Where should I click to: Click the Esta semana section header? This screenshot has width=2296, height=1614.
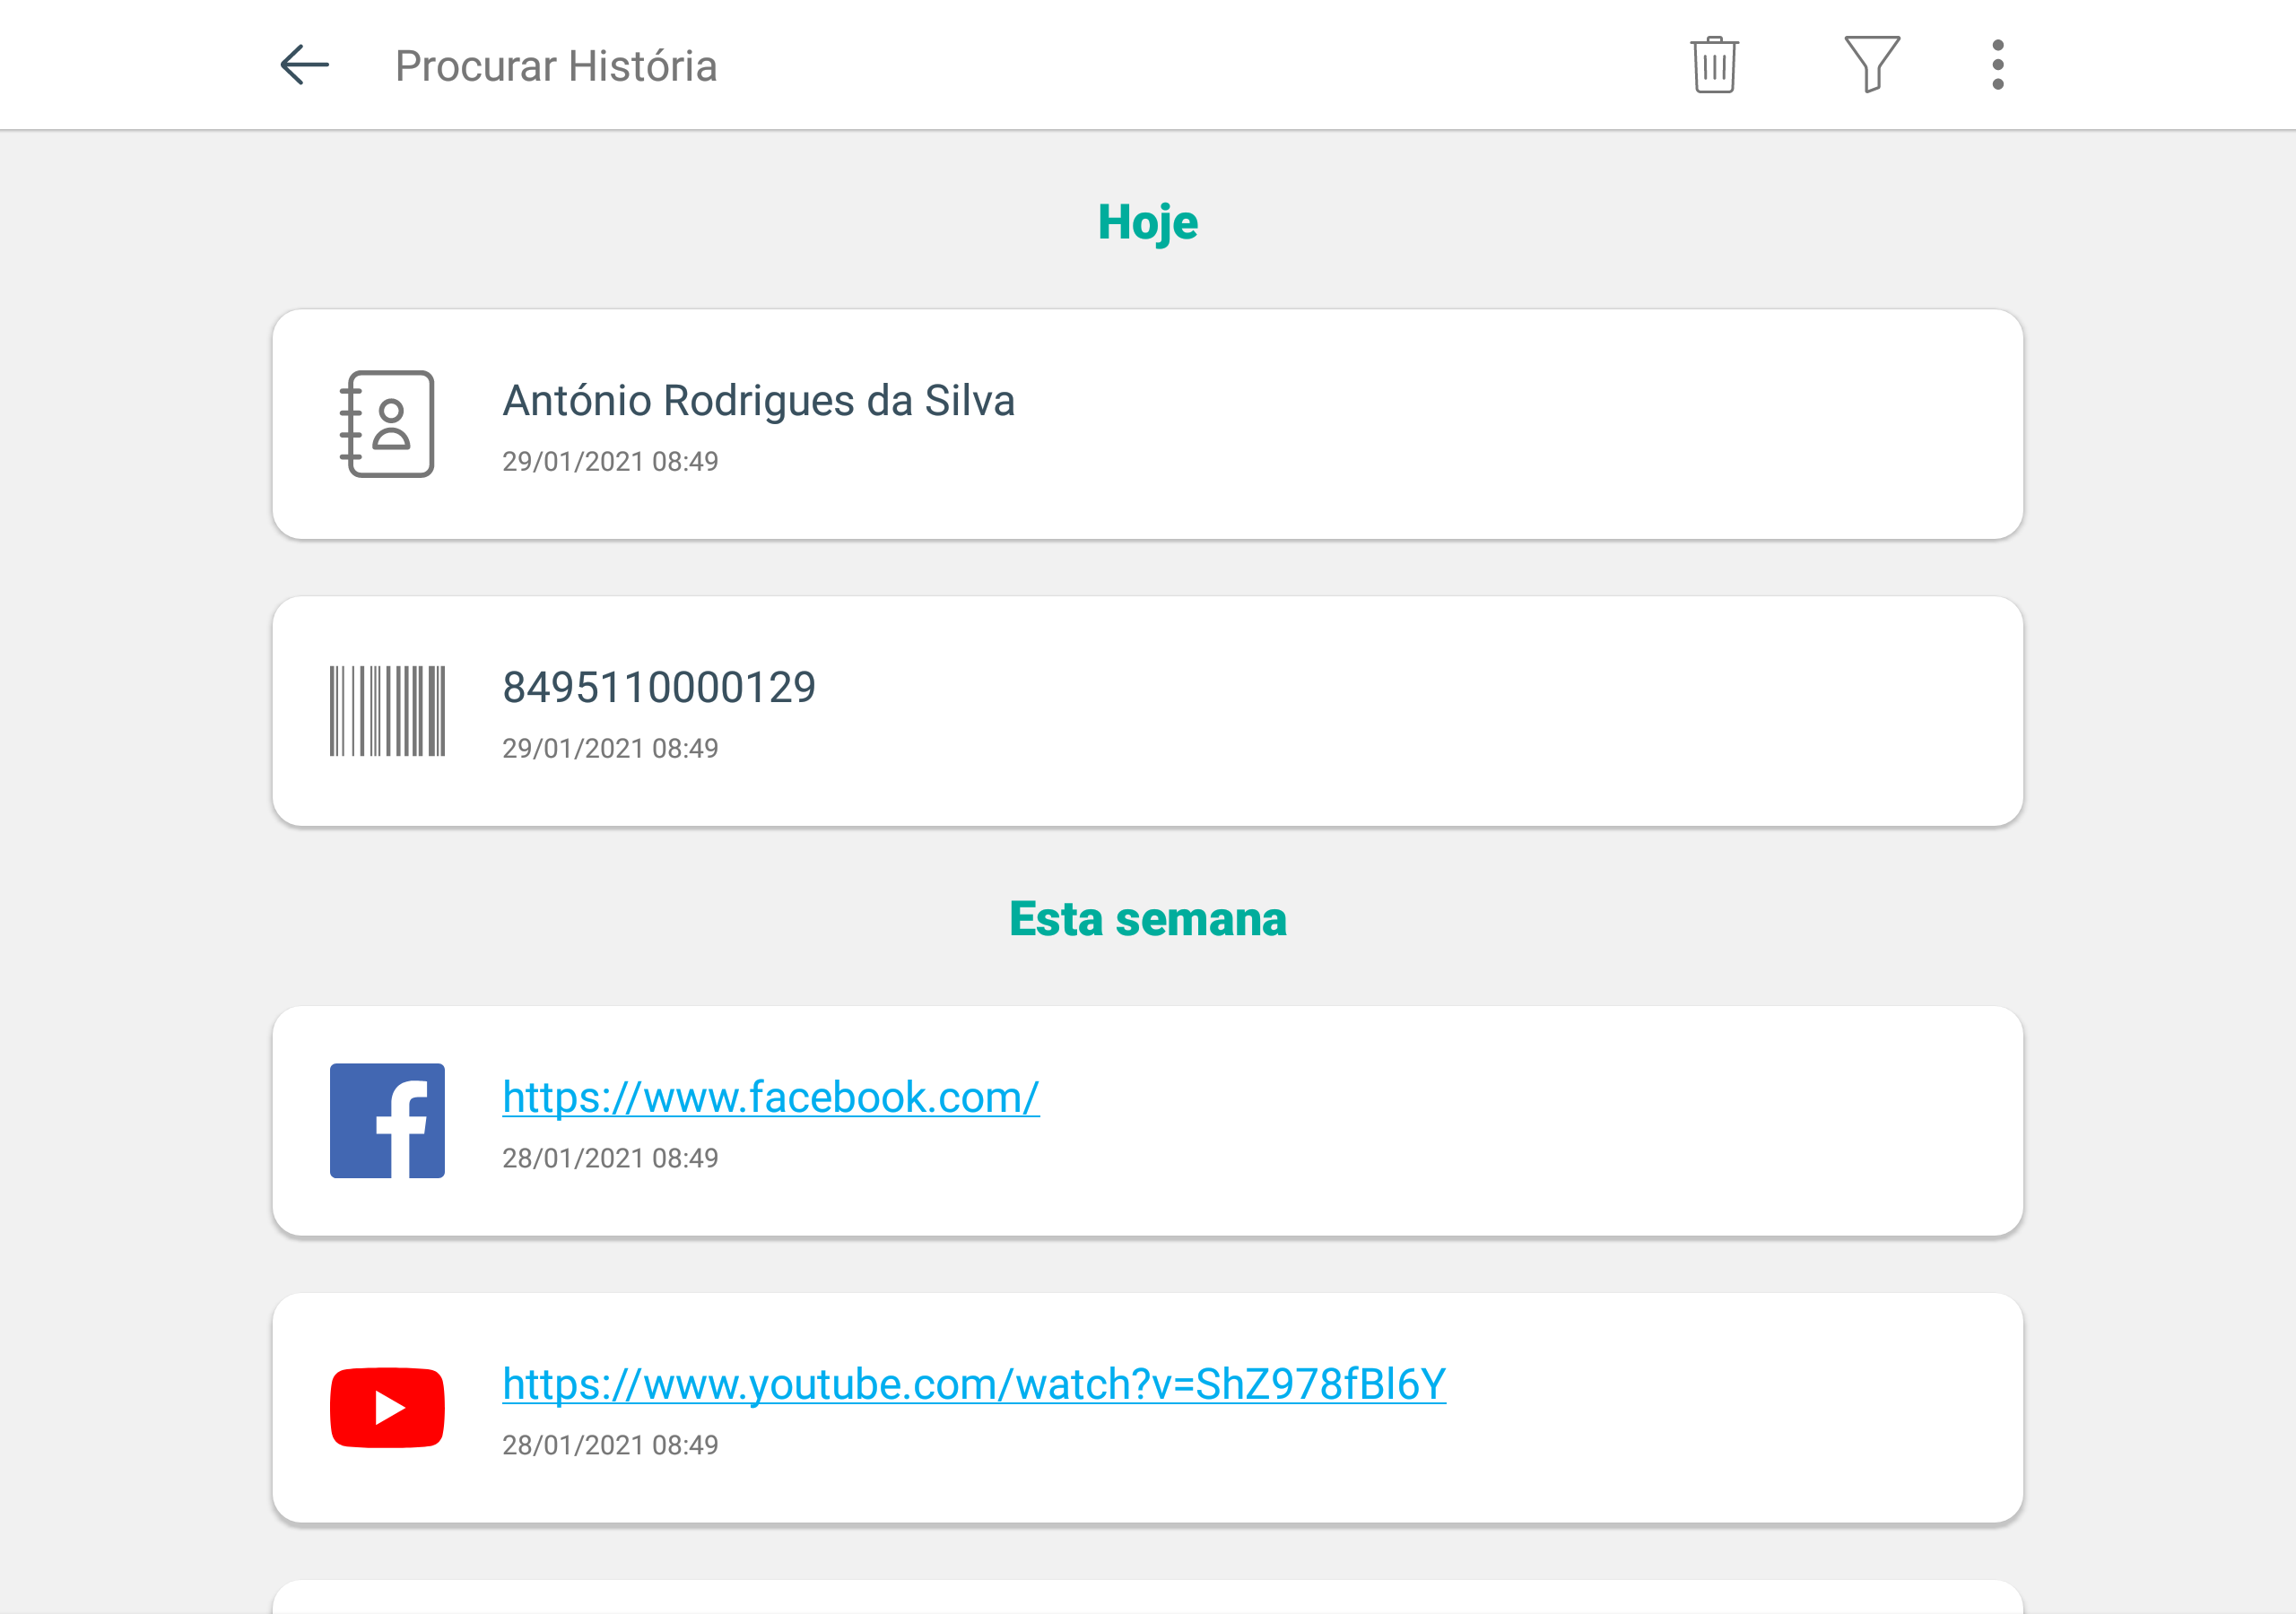pos(1147,919)
